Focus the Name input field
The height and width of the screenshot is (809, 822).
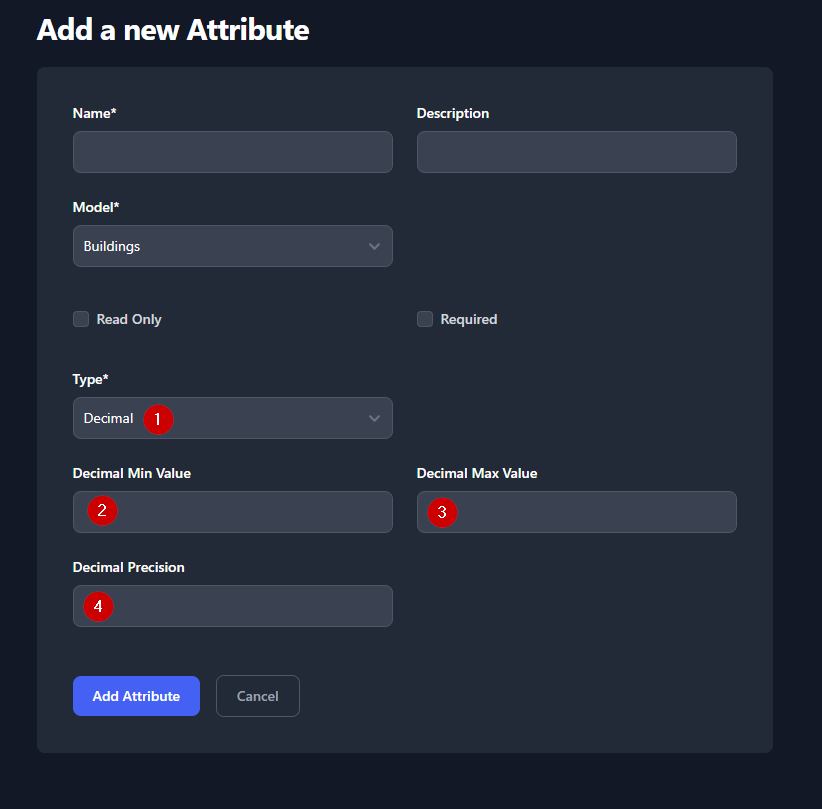(232, 152)
